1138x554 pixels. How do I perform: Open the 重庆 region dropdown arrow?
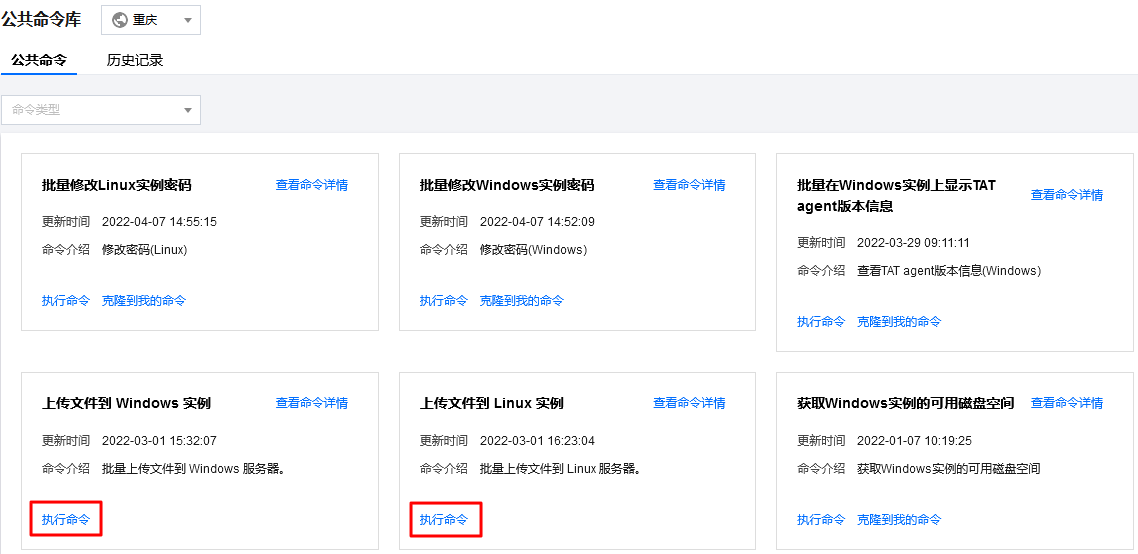pyautogui.click(x=188, y=20)
